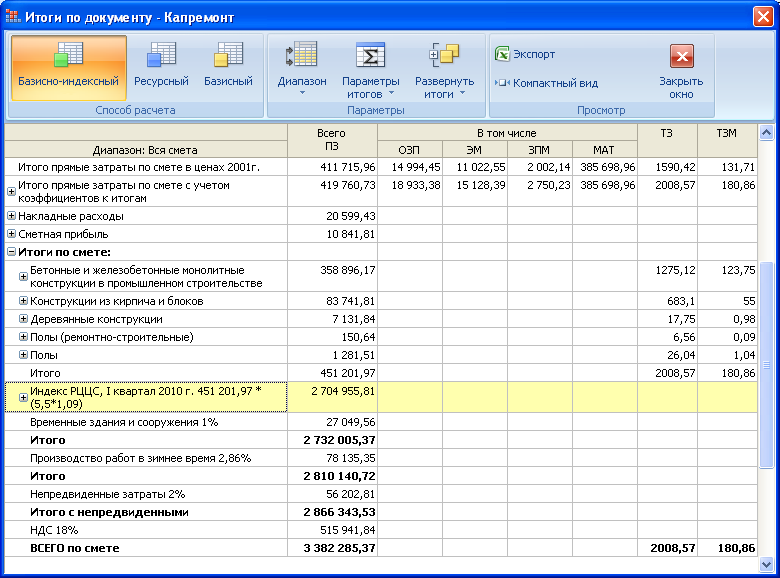780x578 pixels.
Task: Open the Диапазон range selector
Action: click(x=302, y=67)
